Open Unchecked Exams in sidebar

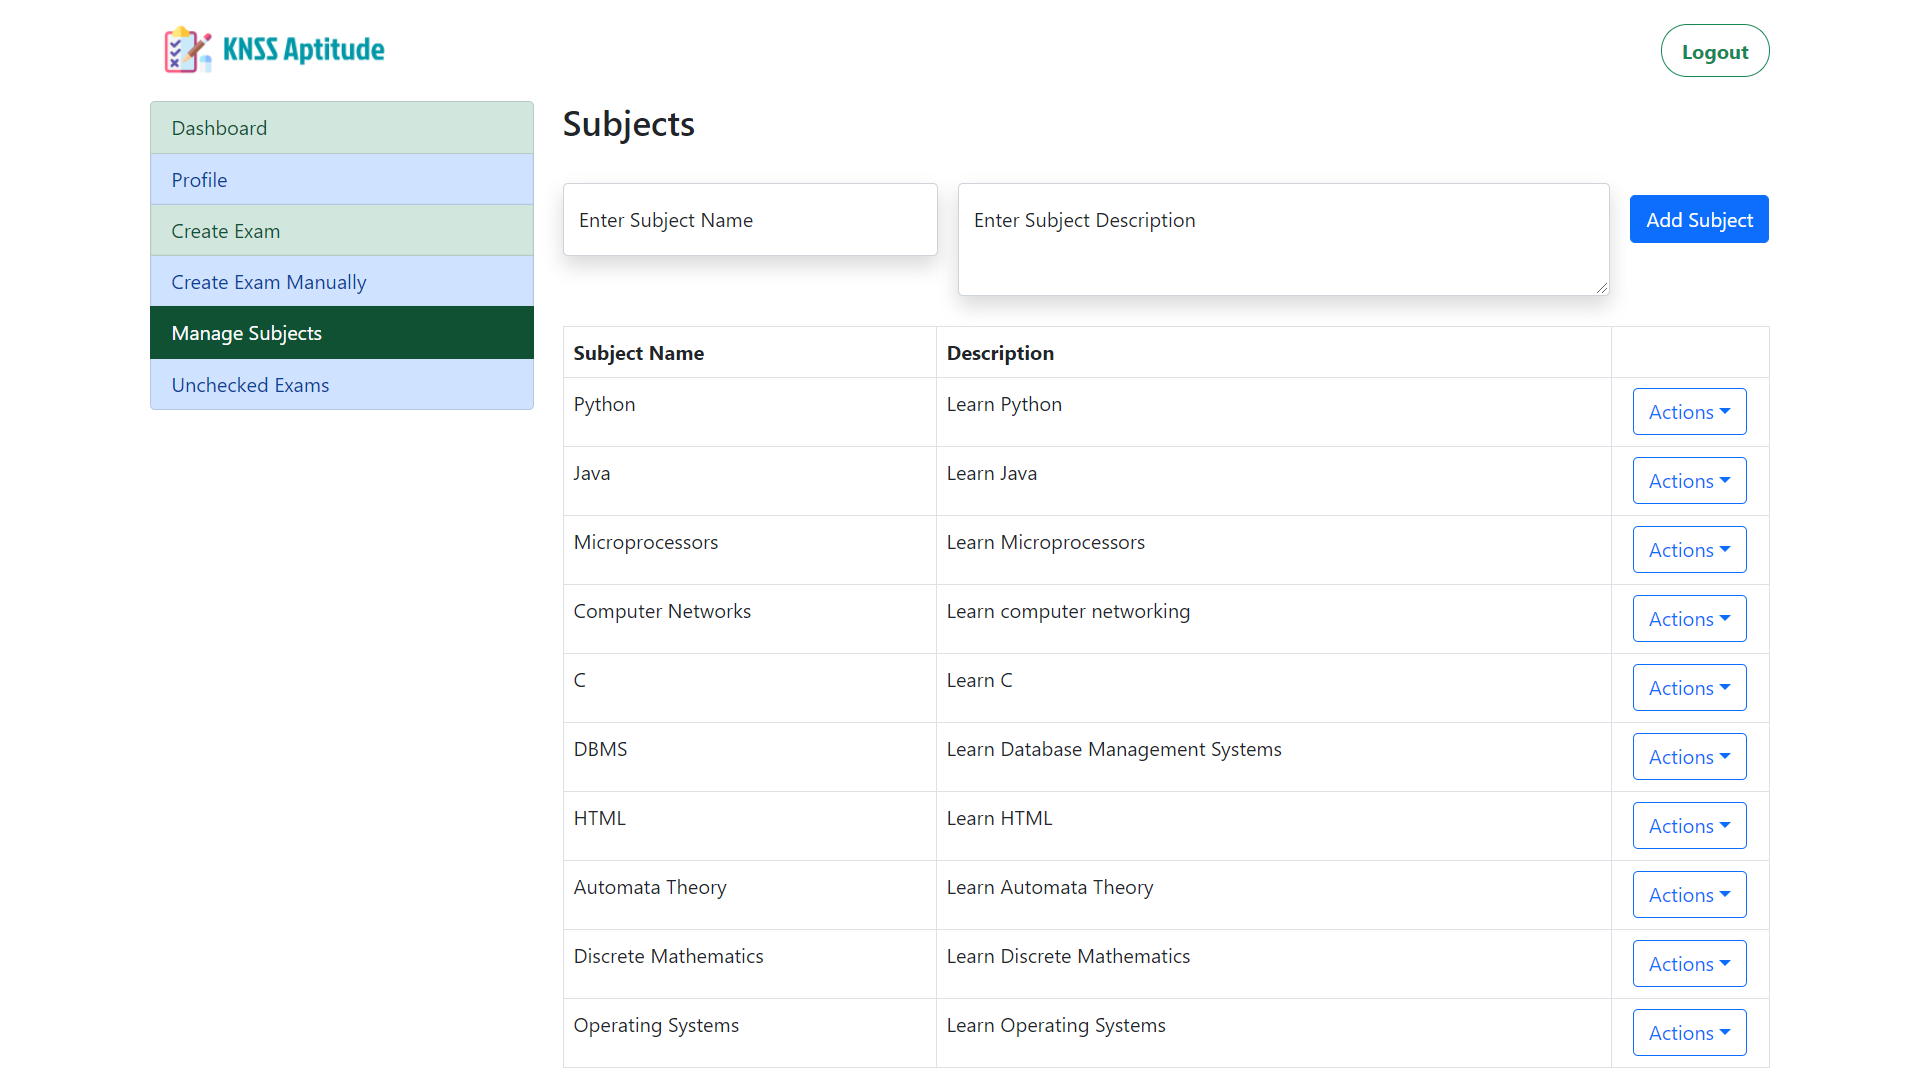click(341, 385)
